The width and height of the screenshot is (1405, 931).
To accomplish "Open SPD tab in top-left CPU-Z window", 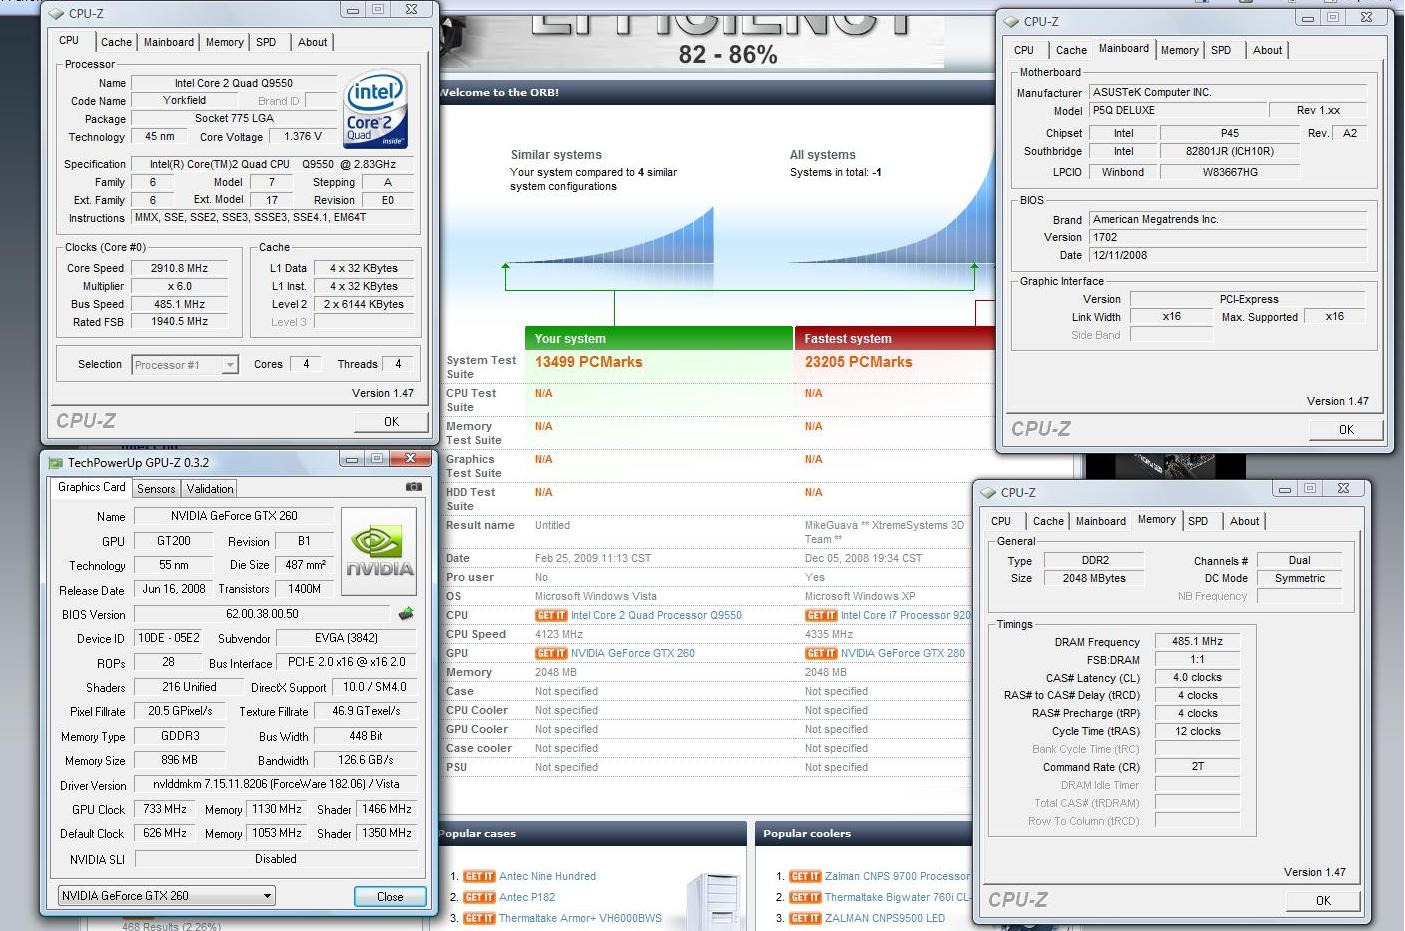I will (x=266, y=42).
